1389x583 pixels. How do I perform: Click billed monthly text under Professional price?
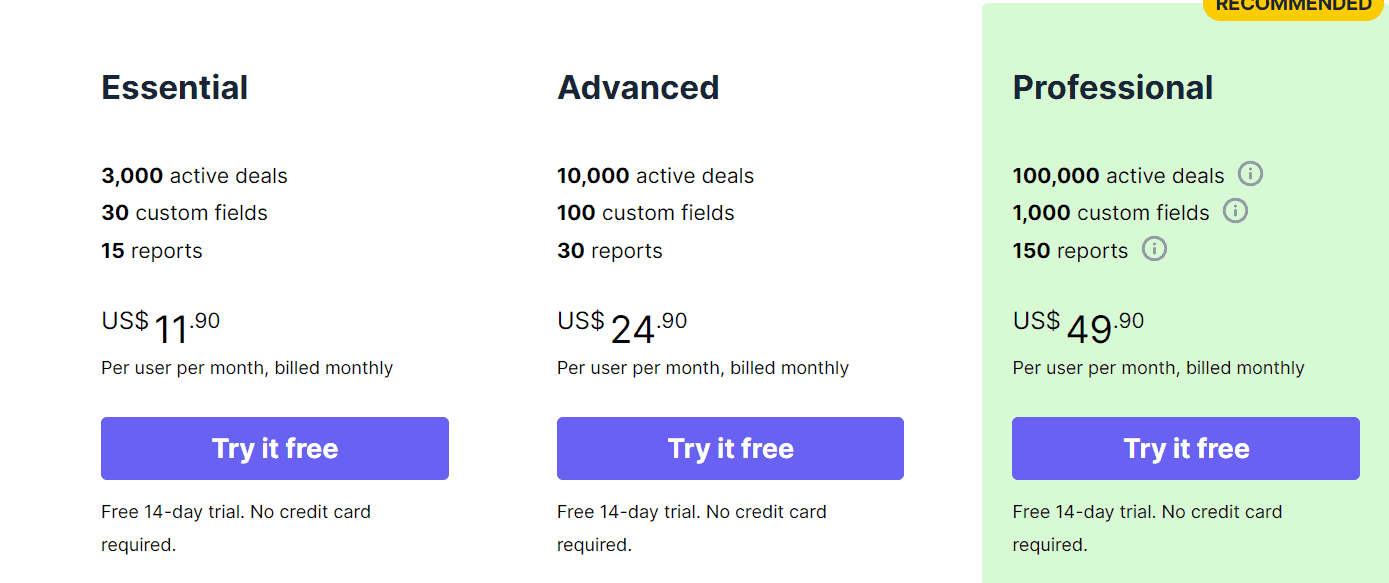tap(1245, 368)
